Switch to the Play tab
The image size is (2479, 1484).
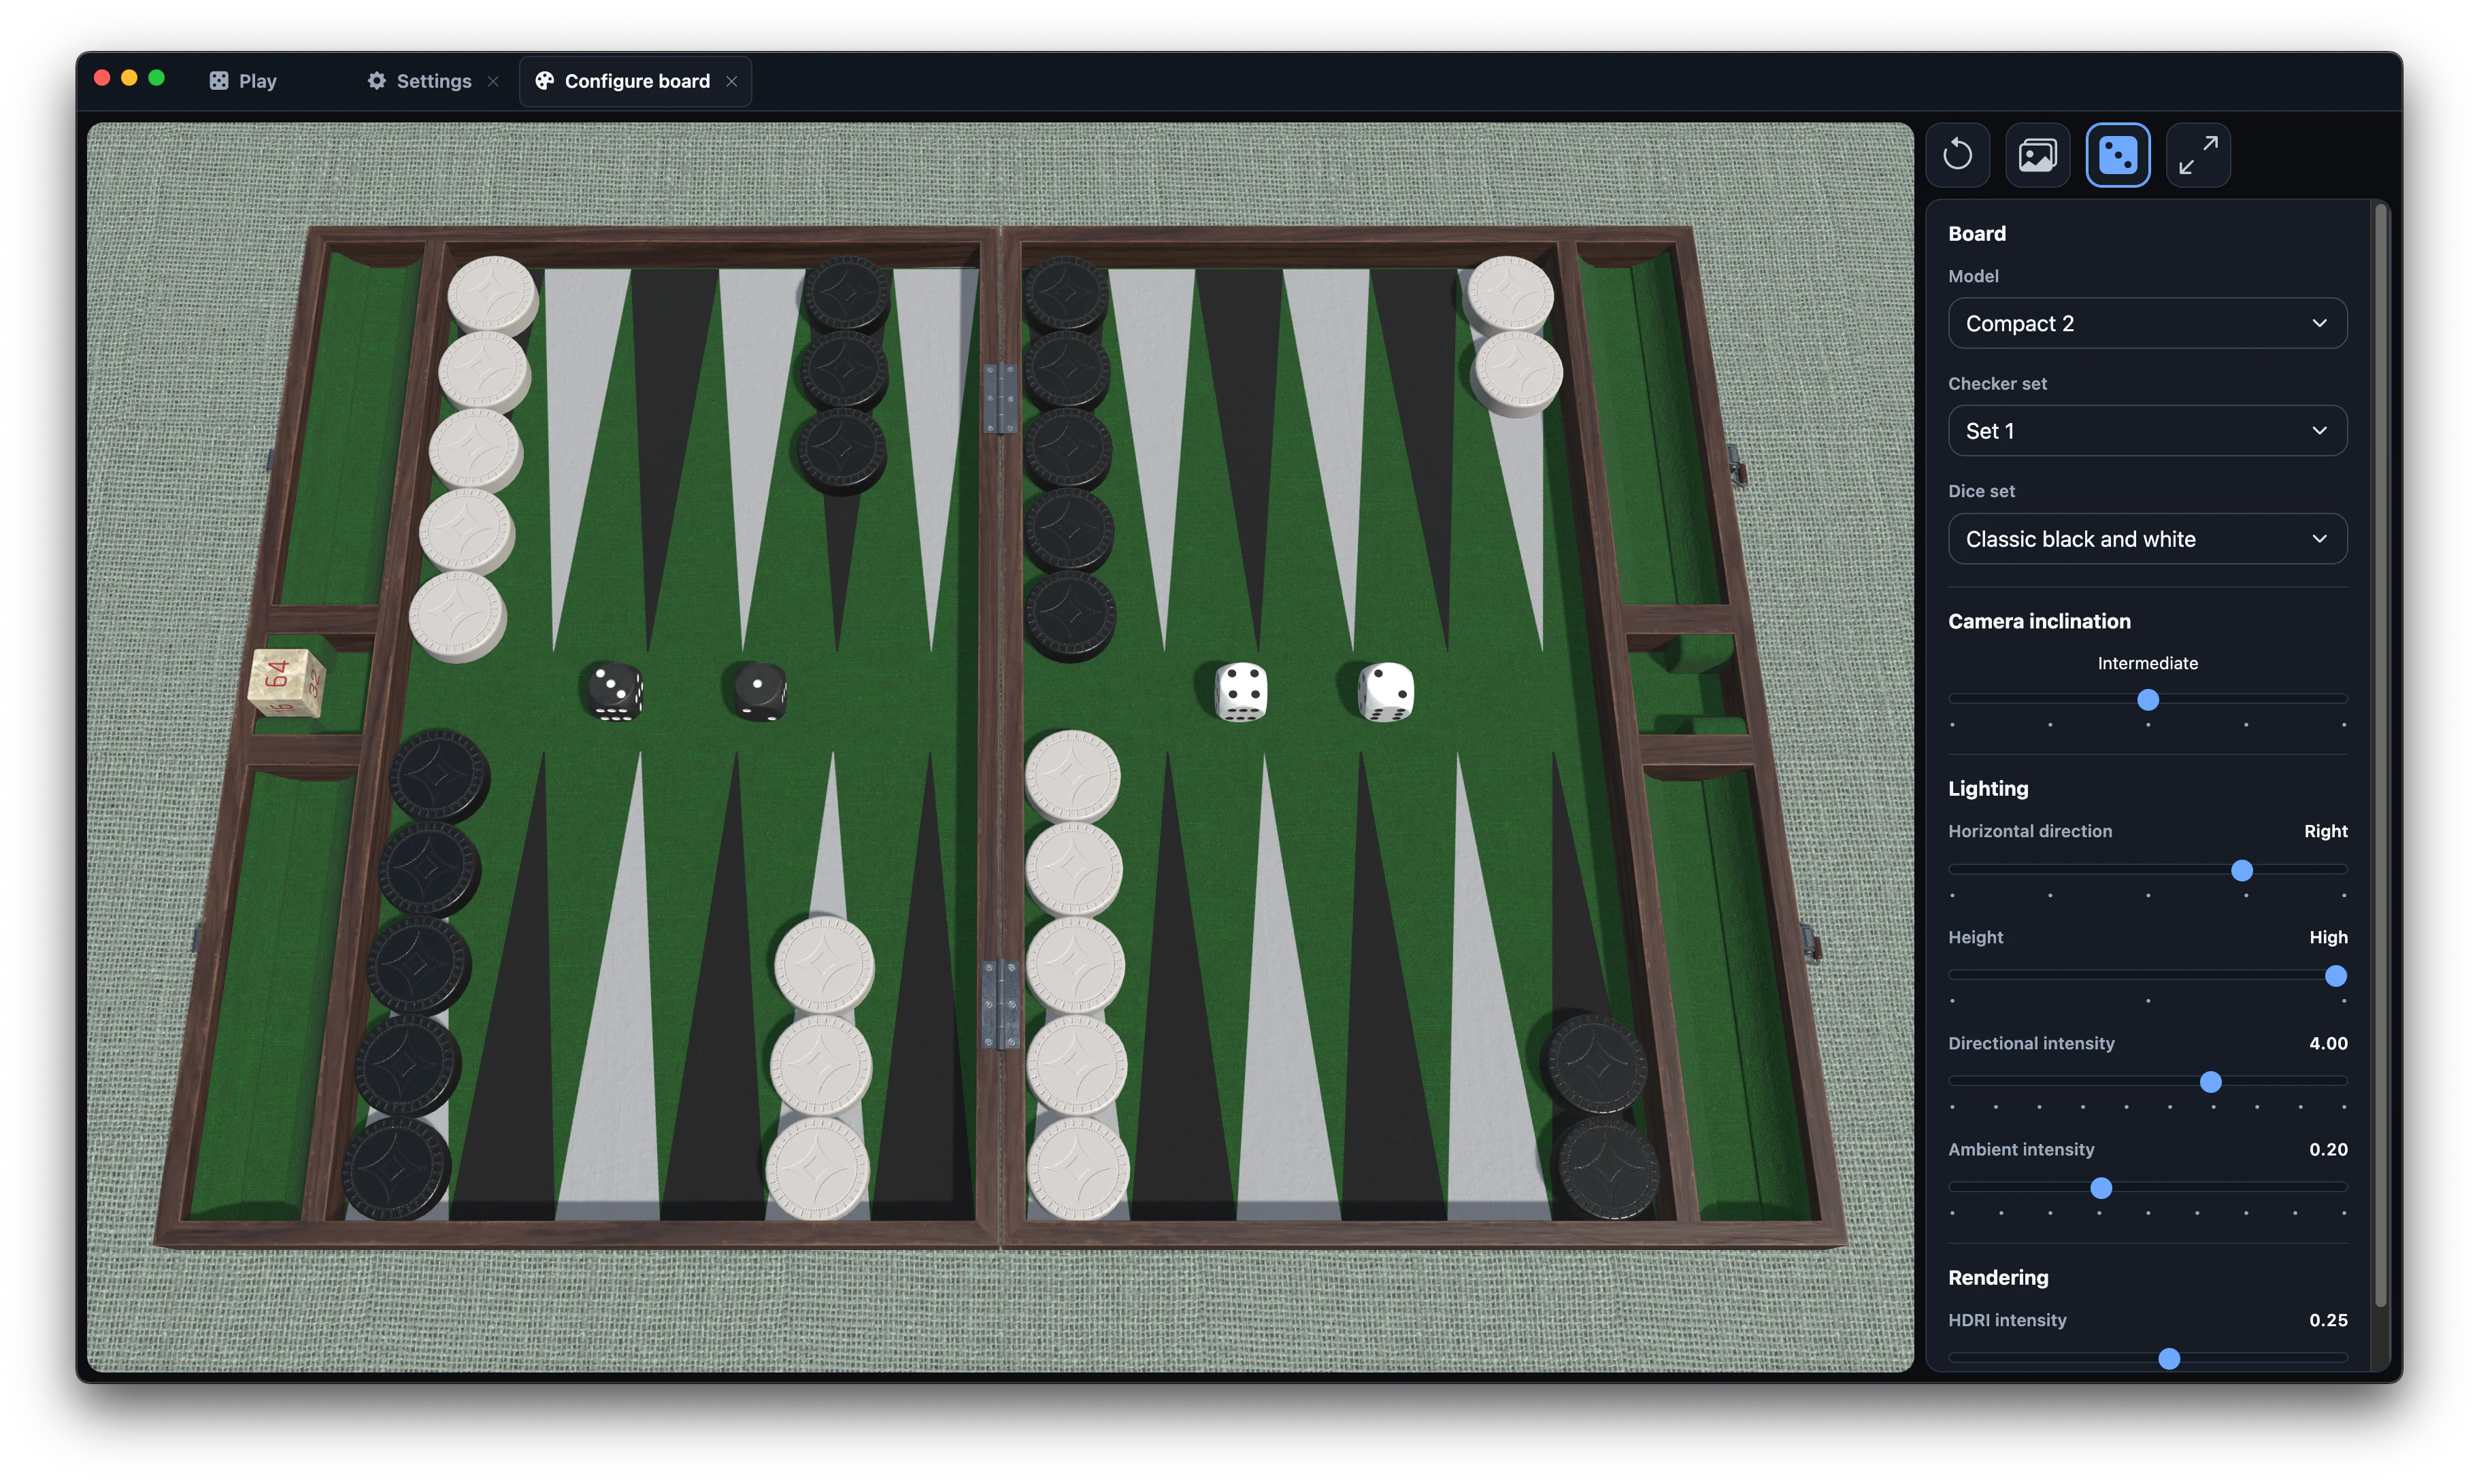pos(244,81)
